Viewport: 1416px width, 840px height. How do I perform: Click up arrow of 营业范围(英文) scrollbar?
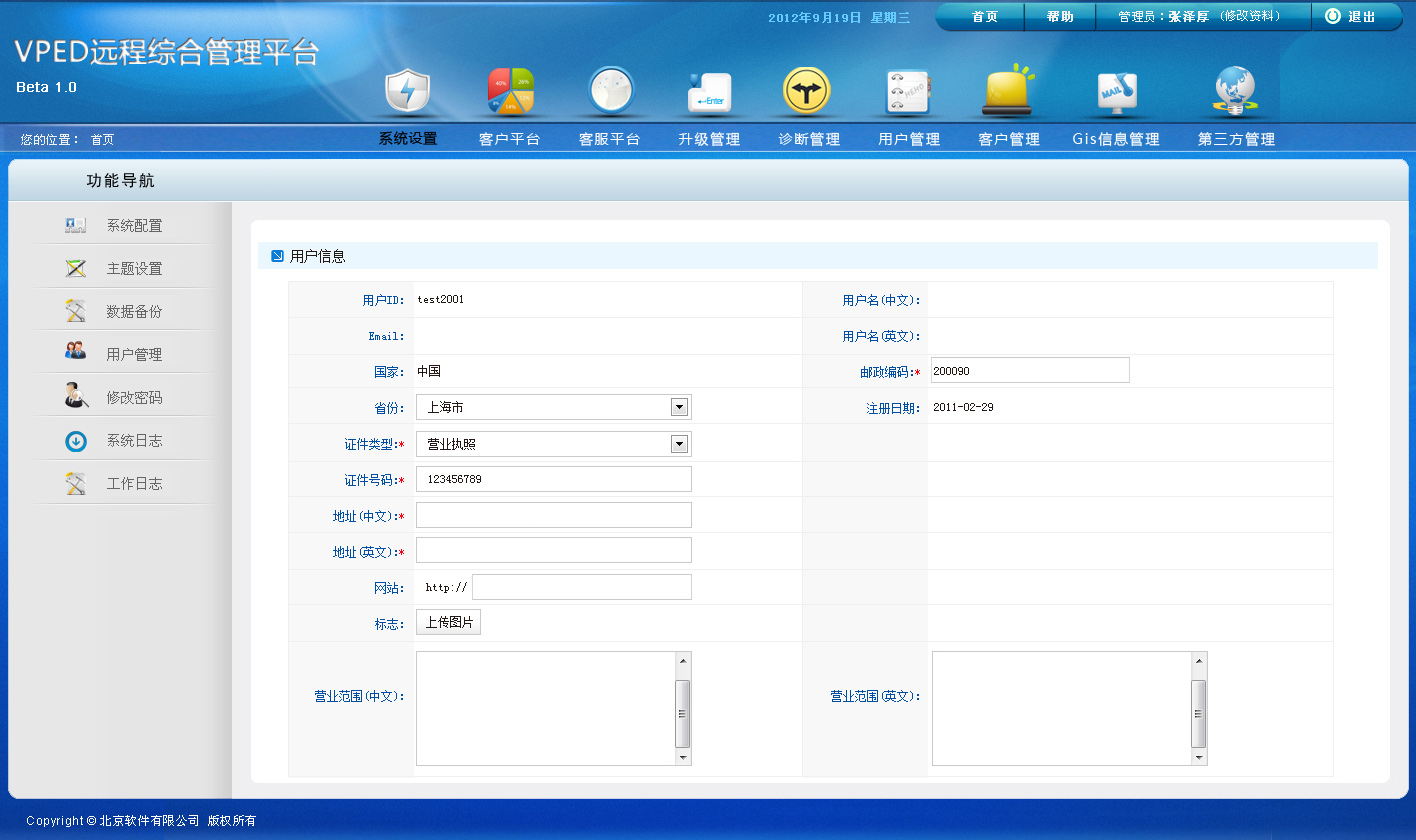pos(1199,660)
